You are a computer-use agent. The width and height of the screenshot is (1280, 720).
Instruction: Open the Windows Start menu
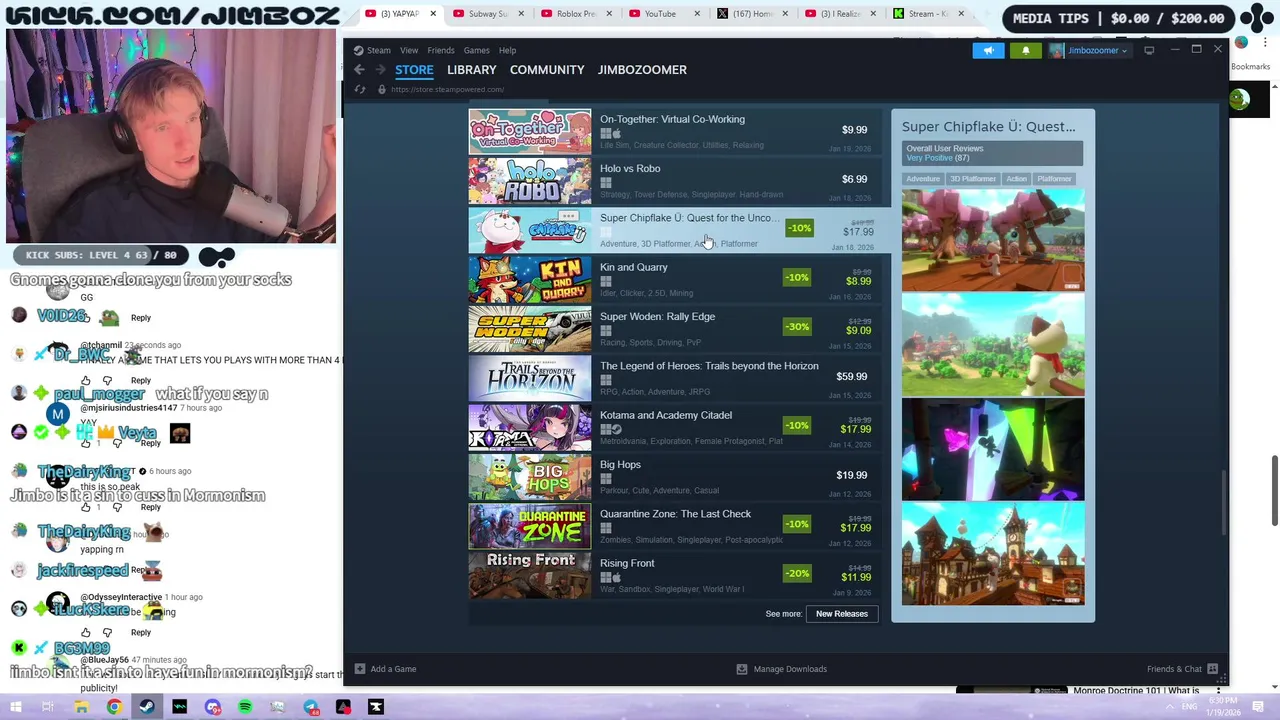[x=16, y=707]
